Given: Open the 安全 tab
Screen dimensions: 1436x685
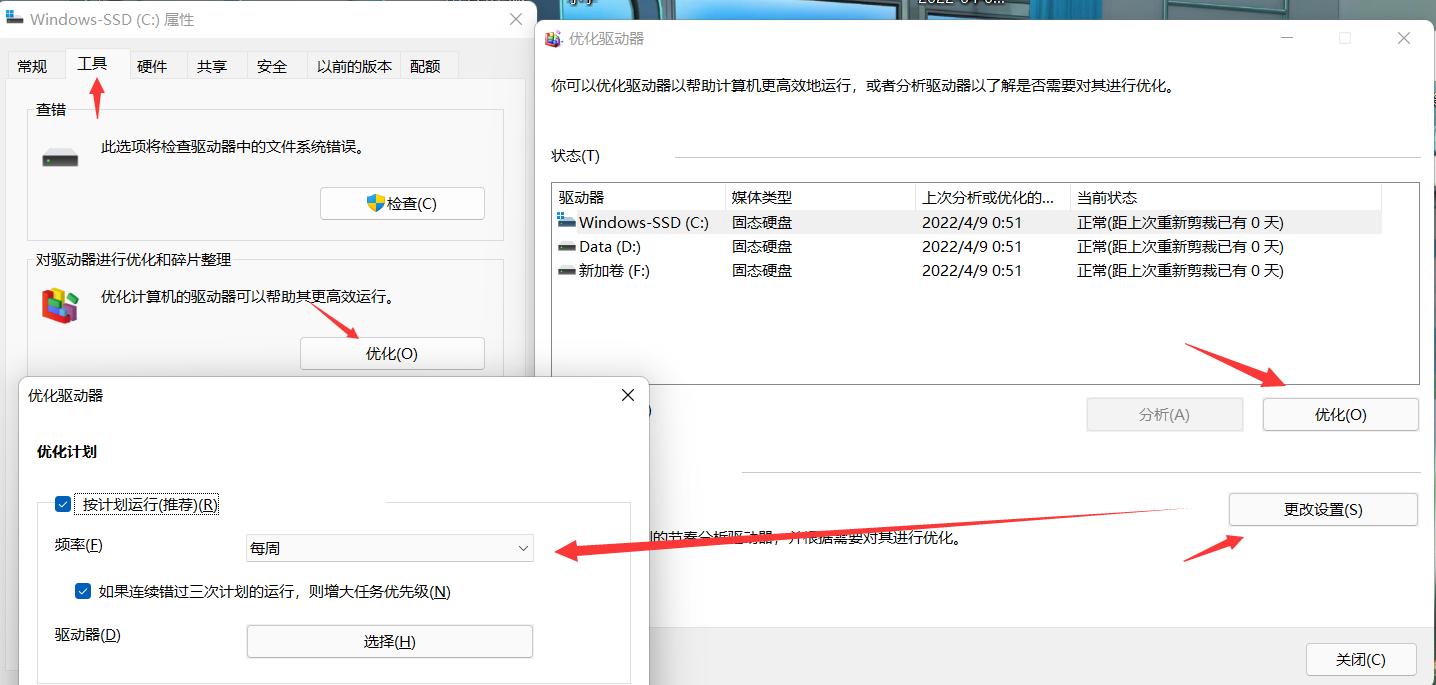Looking at the screenshot, I should tap(271, 64).
